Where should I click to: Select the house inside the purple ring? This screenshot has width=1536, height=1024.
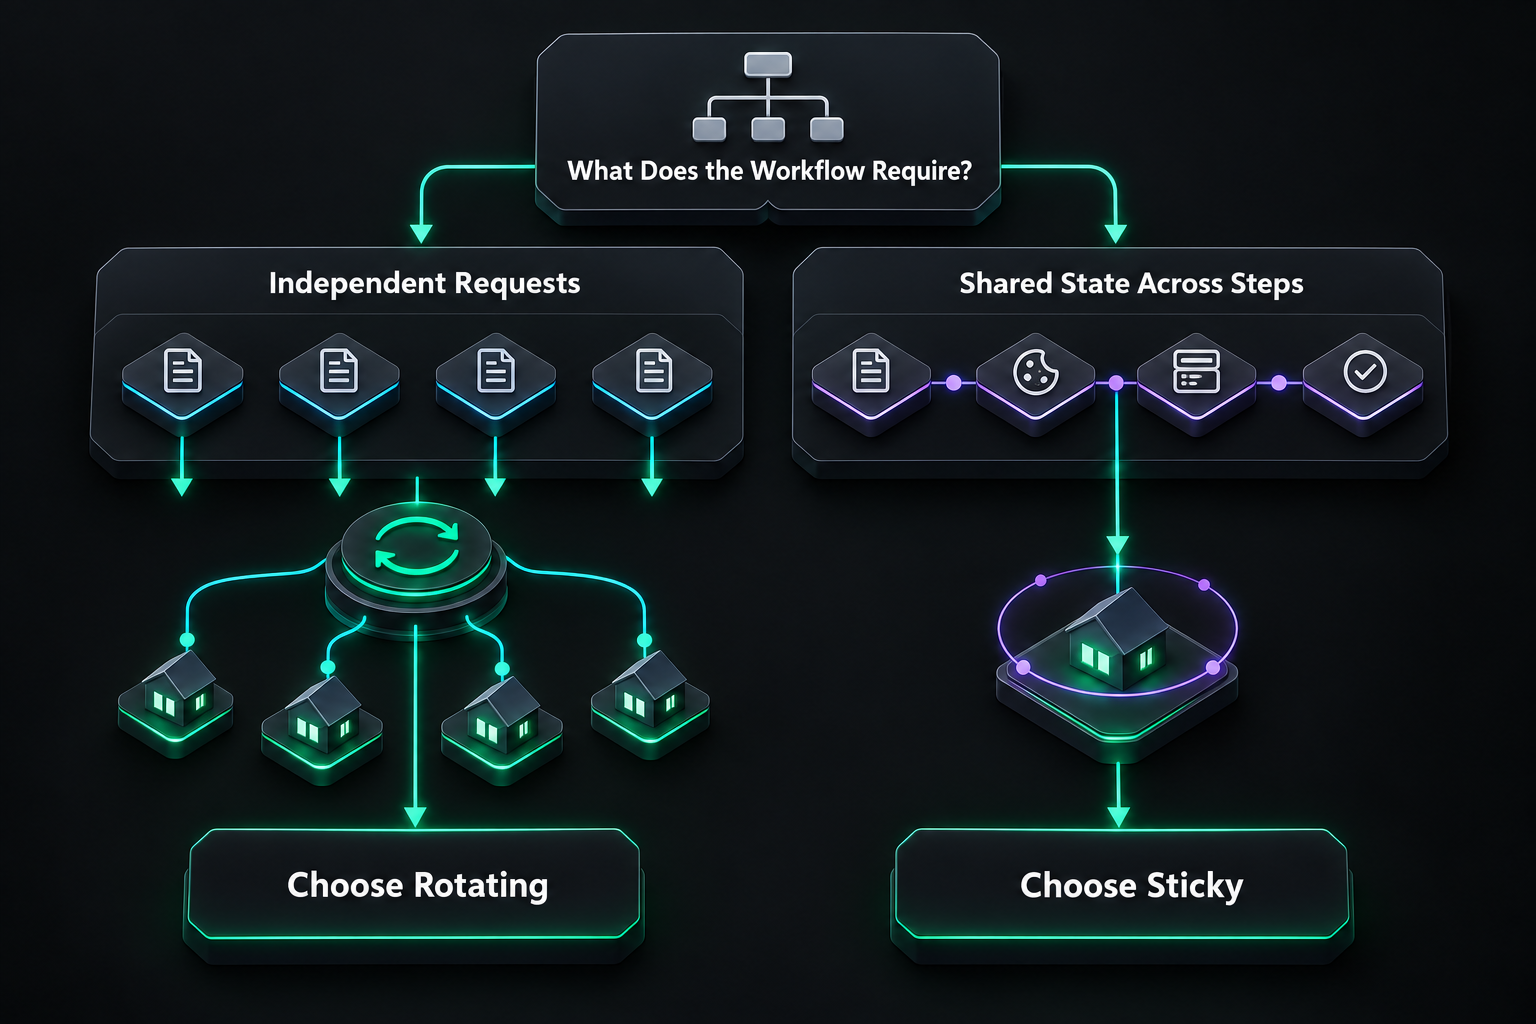(1117, 640)
